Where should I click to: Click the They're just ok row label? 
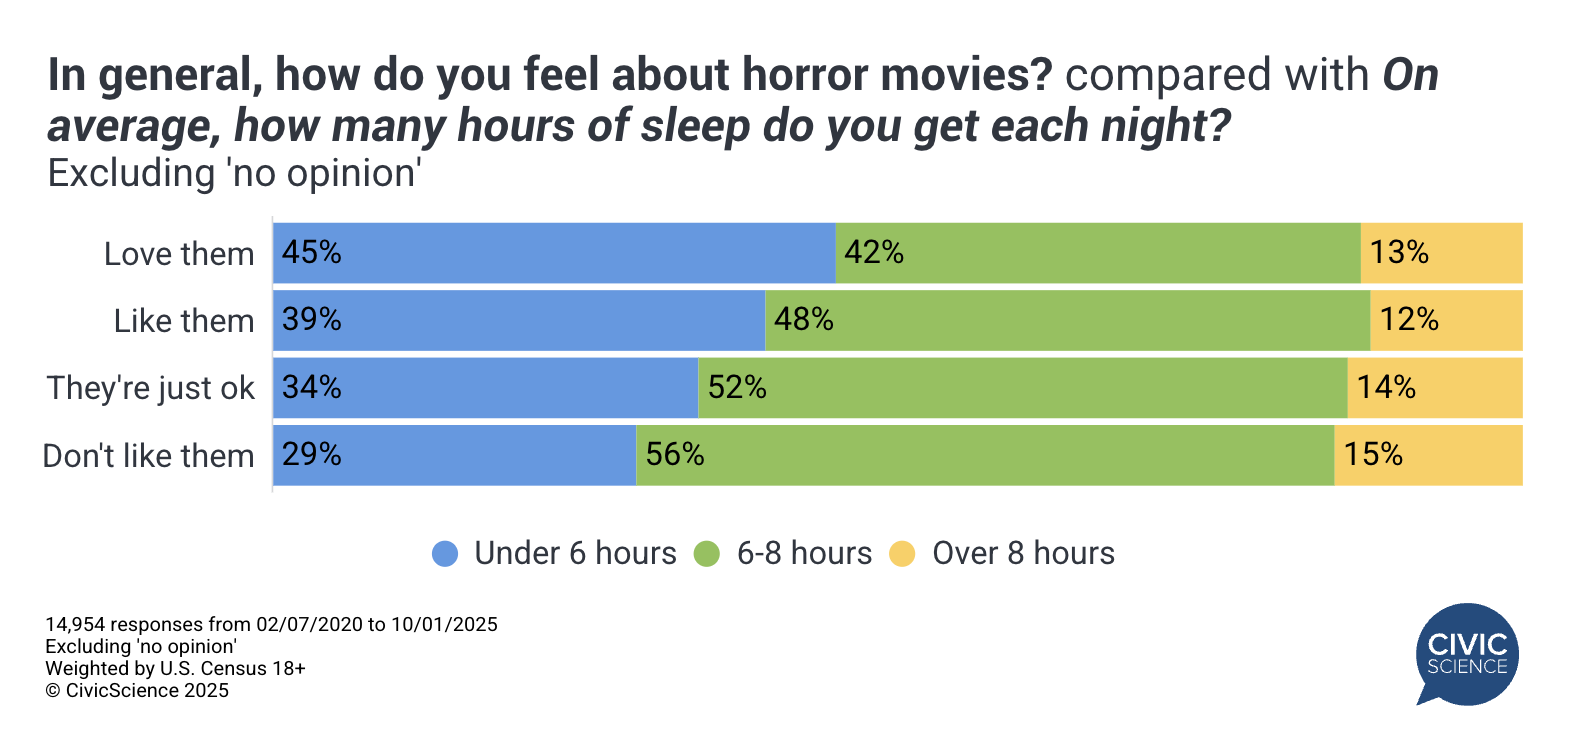pyautogui.click(x=151, y=388)
